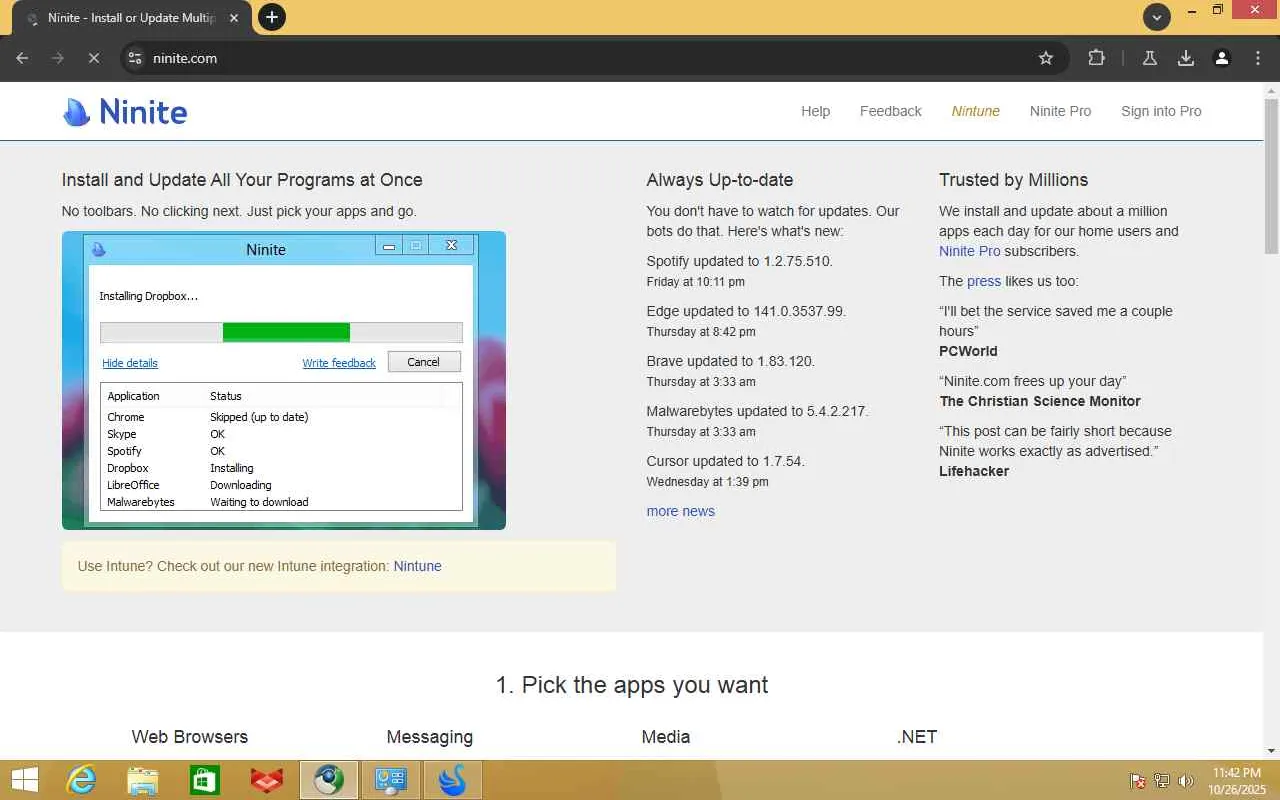1280x800 pixels.
Task: Open the Windows Store taskbar icon
Action: pyautogui.click(x=205, y=780)
